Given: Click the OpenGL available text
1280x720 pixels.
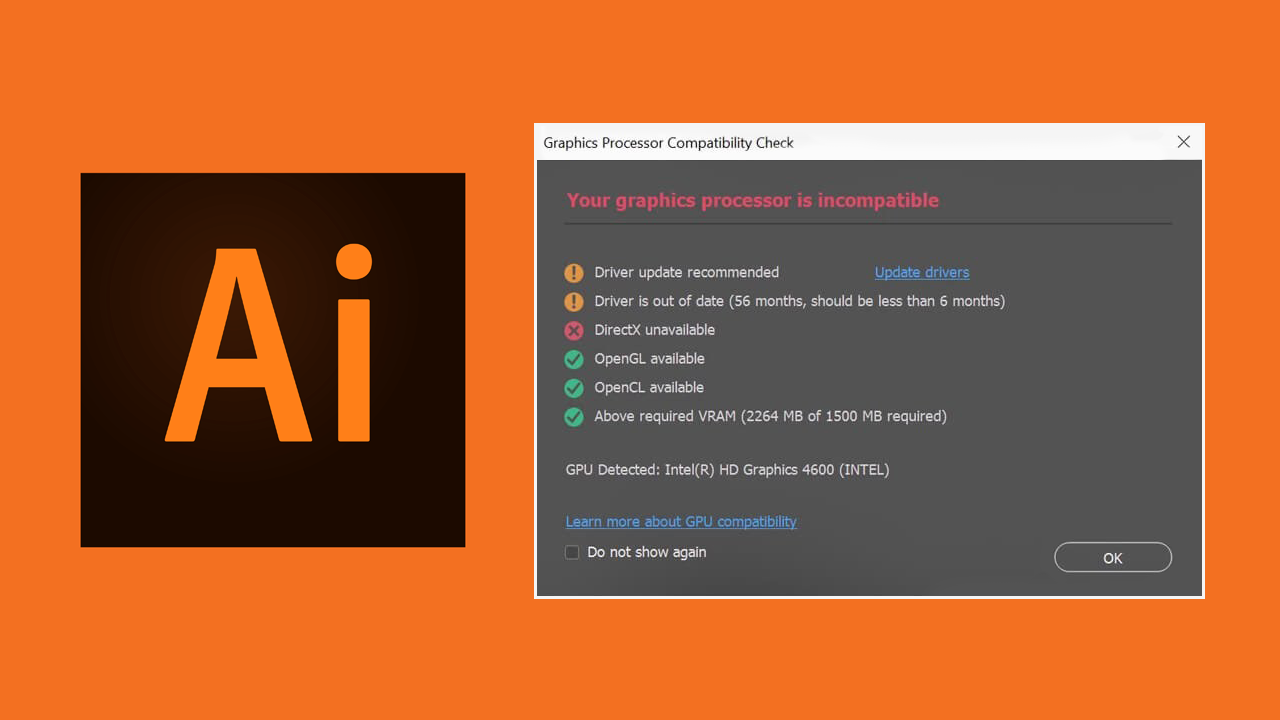Looking at the screenshot, I should 650,359.
